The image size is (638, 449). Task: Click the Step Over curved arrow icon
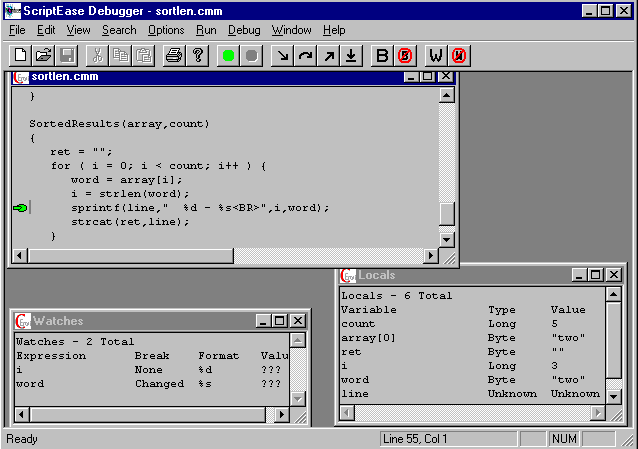pyautogui.click(x=305, y=55)
